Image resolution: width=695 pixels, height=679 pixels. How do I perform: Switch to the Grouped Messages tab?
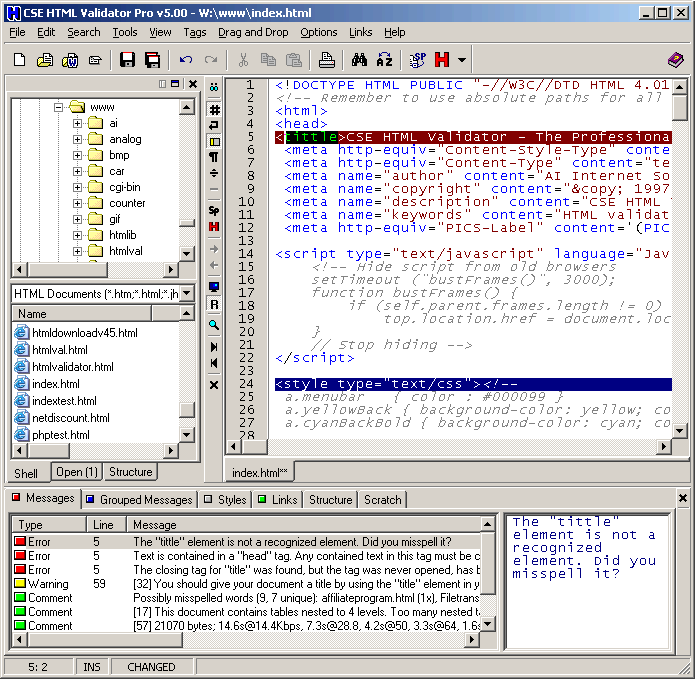140,499
